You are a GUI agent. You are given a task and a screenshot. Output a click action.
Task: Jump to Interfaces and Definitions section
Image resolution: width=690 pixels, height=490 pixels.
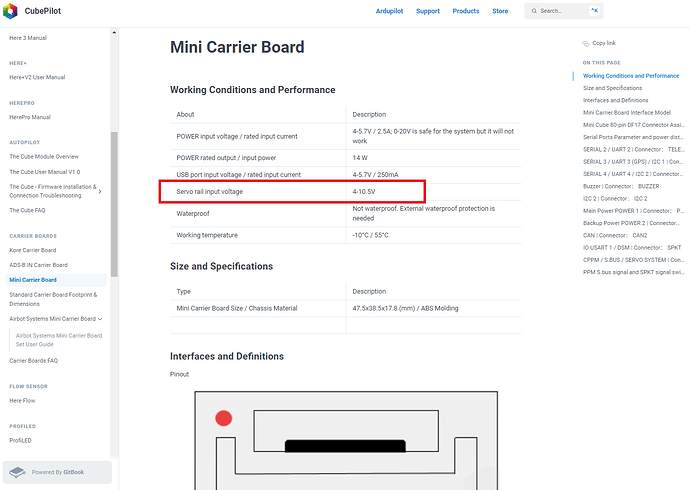coord(616,101)
